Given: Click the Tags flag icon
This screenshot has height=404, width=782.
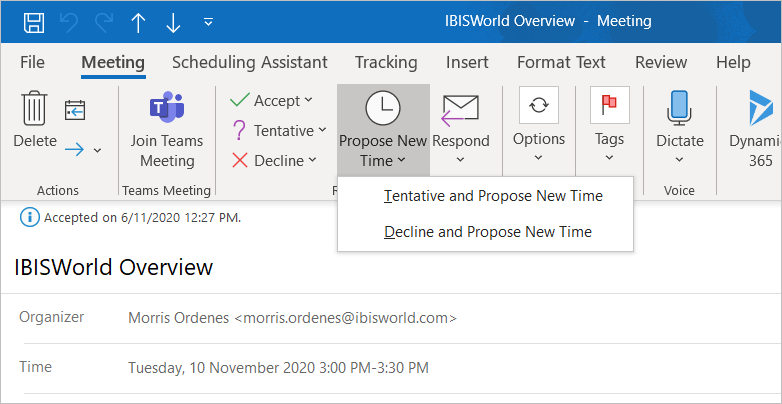Looking at the screenshot, I should [609, 105].
